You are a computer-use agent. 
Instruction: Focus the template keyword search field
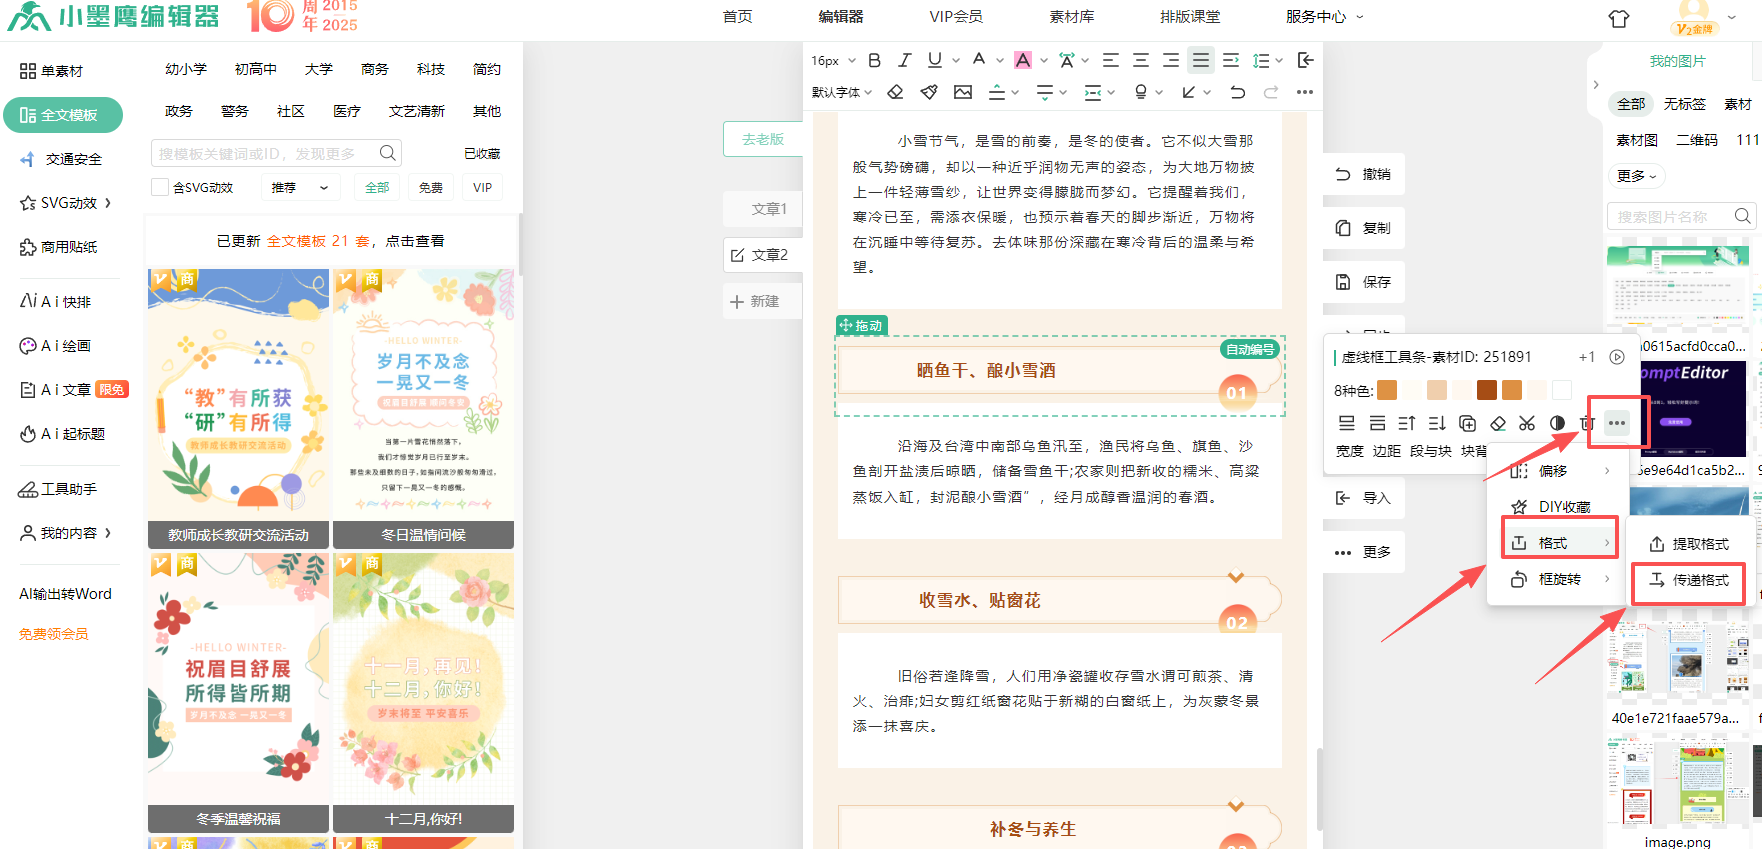(265, 153)
